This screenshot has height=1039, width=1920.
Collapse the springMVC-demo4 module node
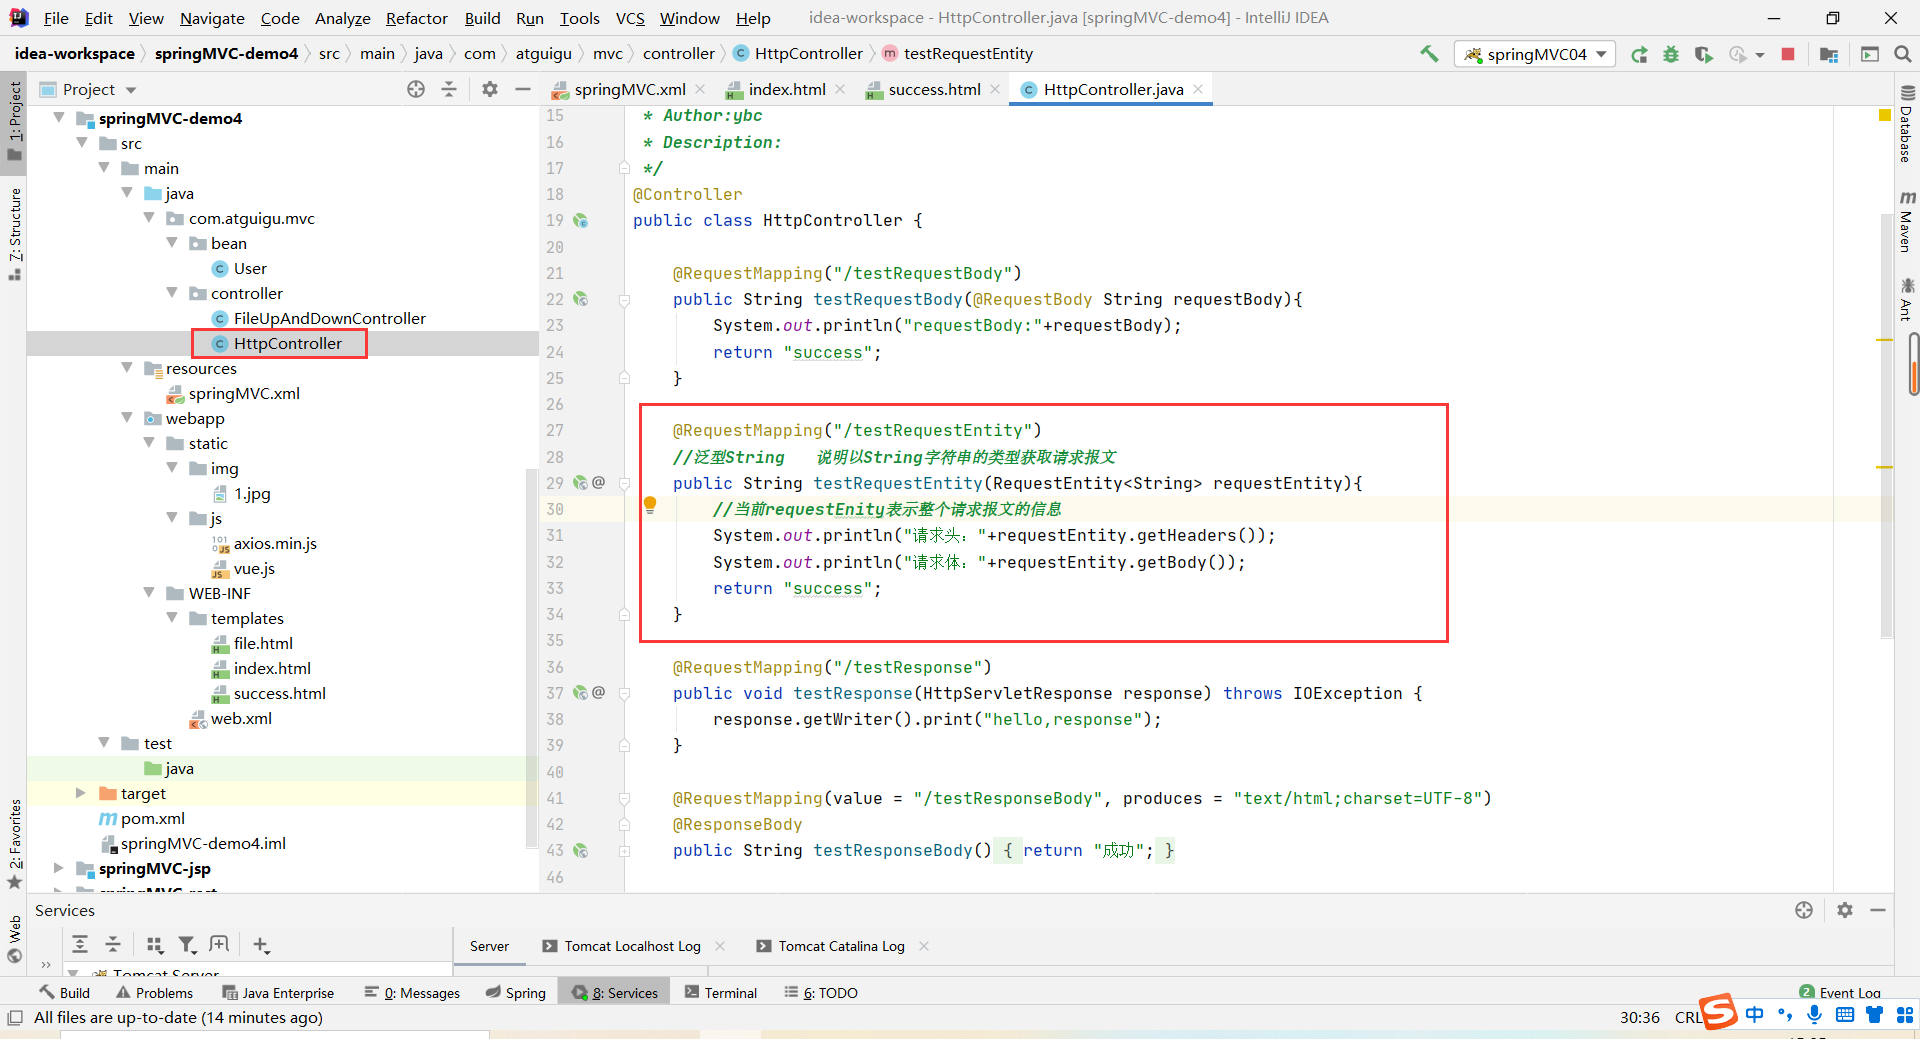(x=59, y=118)
